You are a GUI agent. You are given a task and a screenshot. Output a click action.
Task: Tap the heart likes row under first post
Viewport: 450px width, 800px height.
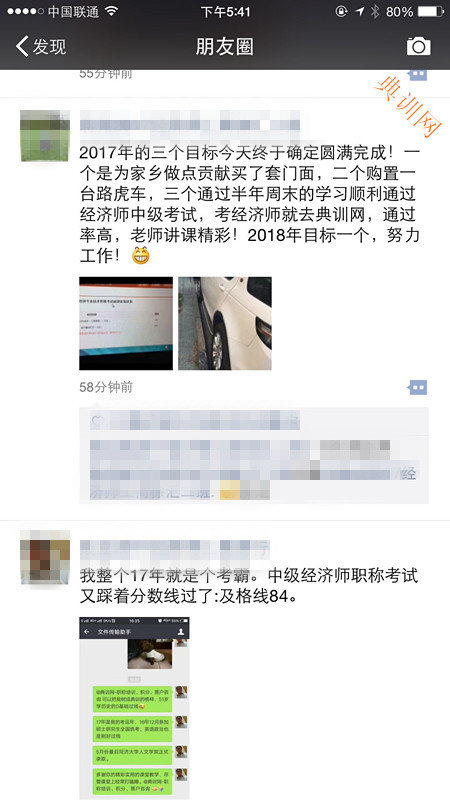194,421
